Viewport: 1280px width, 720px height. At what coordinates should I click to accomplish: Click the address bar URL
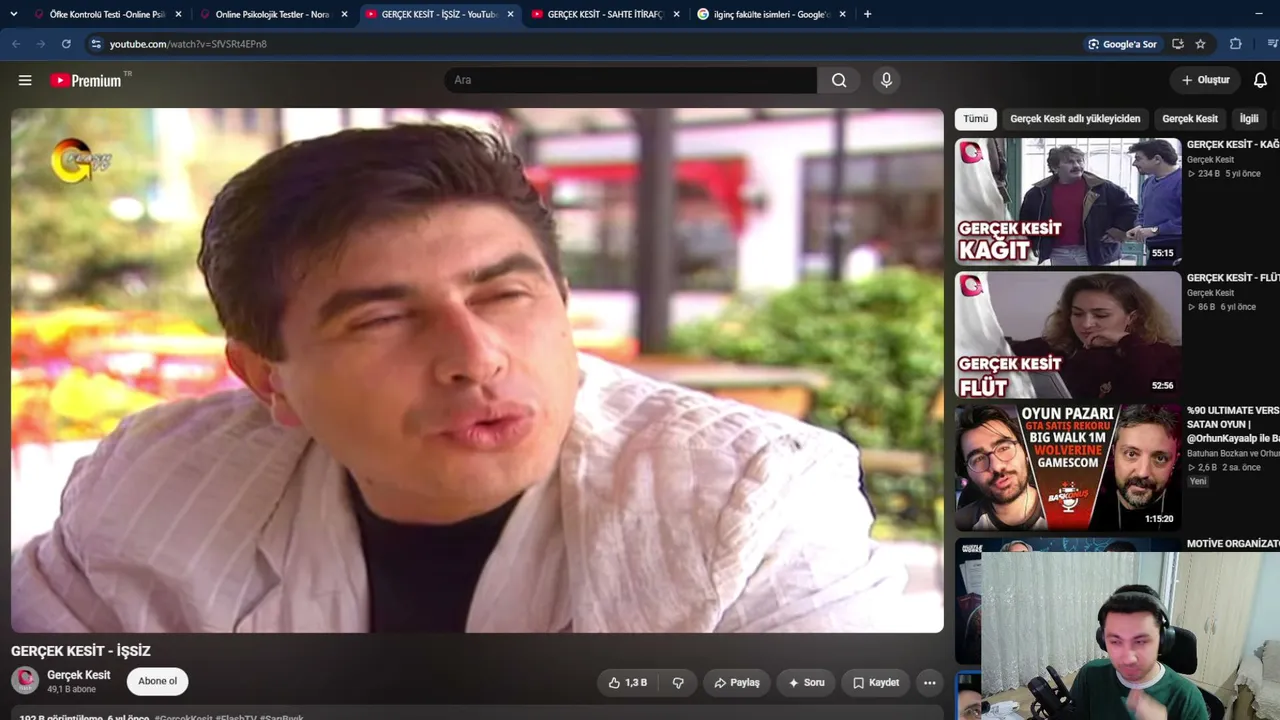[188, 44]
